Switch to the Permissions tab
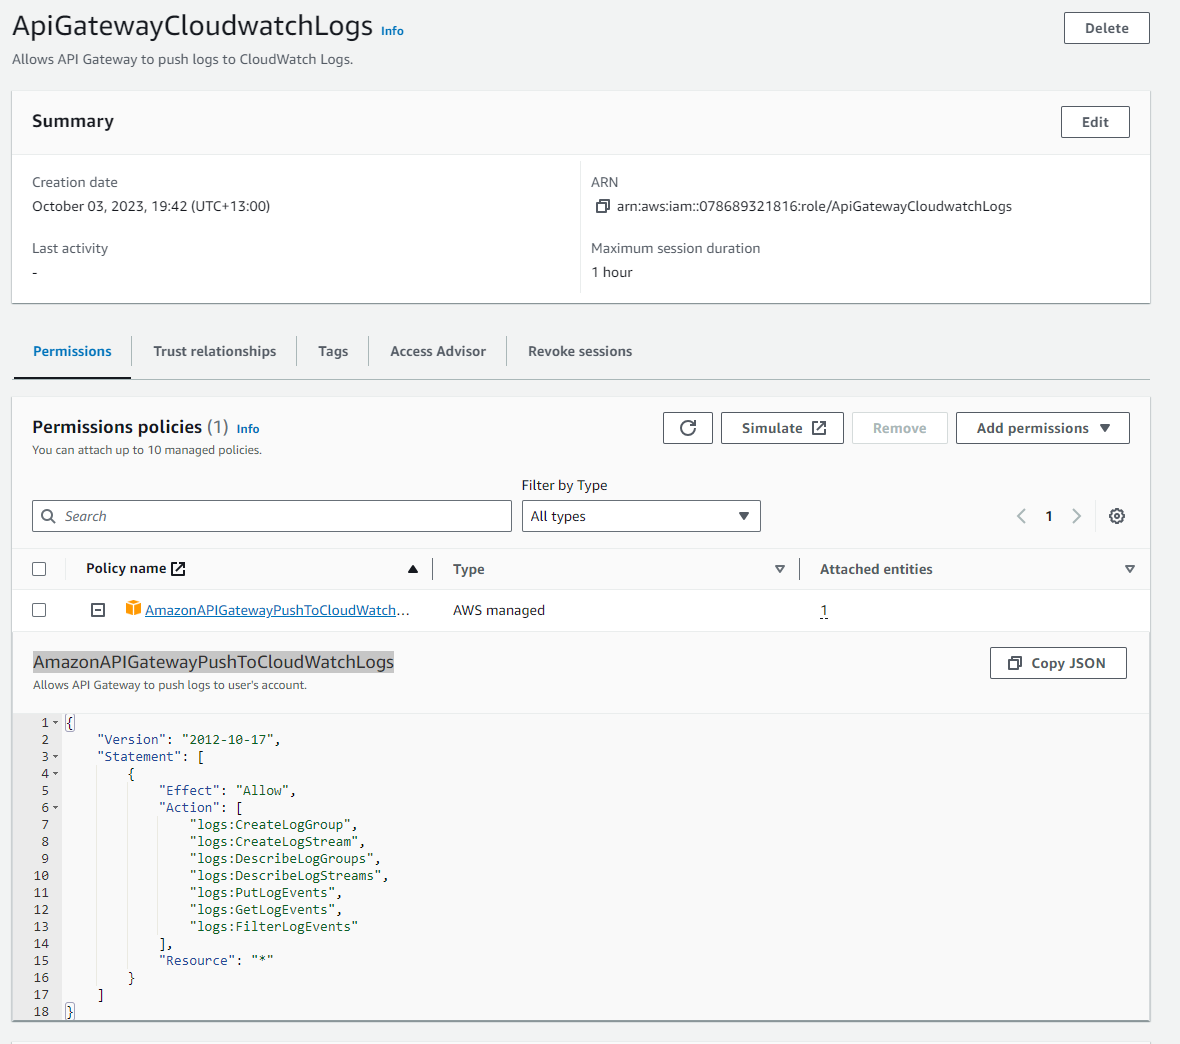The height and width of the screenshot is (1044, 1180). (72, 352)
